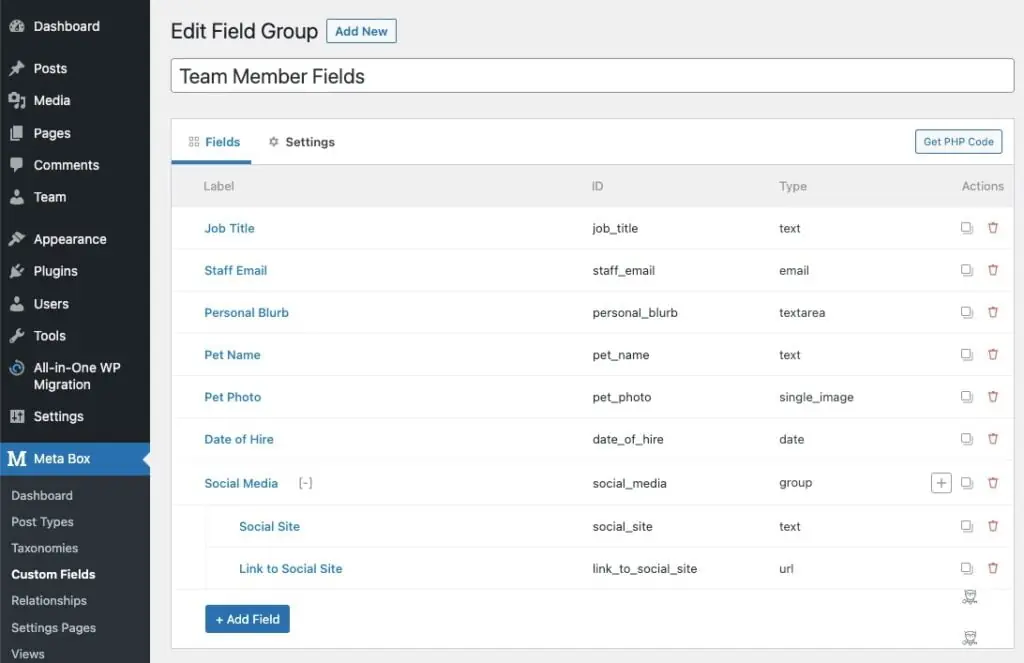This screenshot has height=663, width=1024.
Task: Open WordPress Settings in the sidebar
Action: [x=75, y=416]
